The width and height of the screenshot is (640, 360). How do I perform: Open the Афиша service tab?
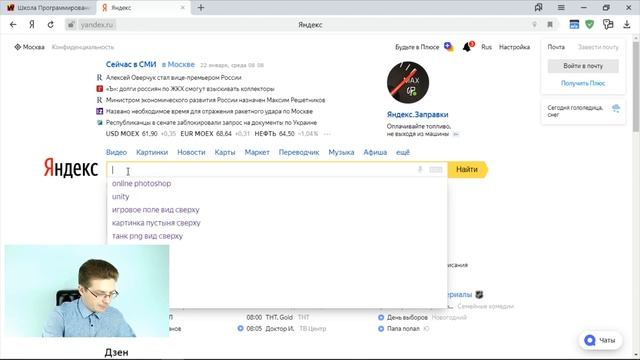tap(375, 152)
